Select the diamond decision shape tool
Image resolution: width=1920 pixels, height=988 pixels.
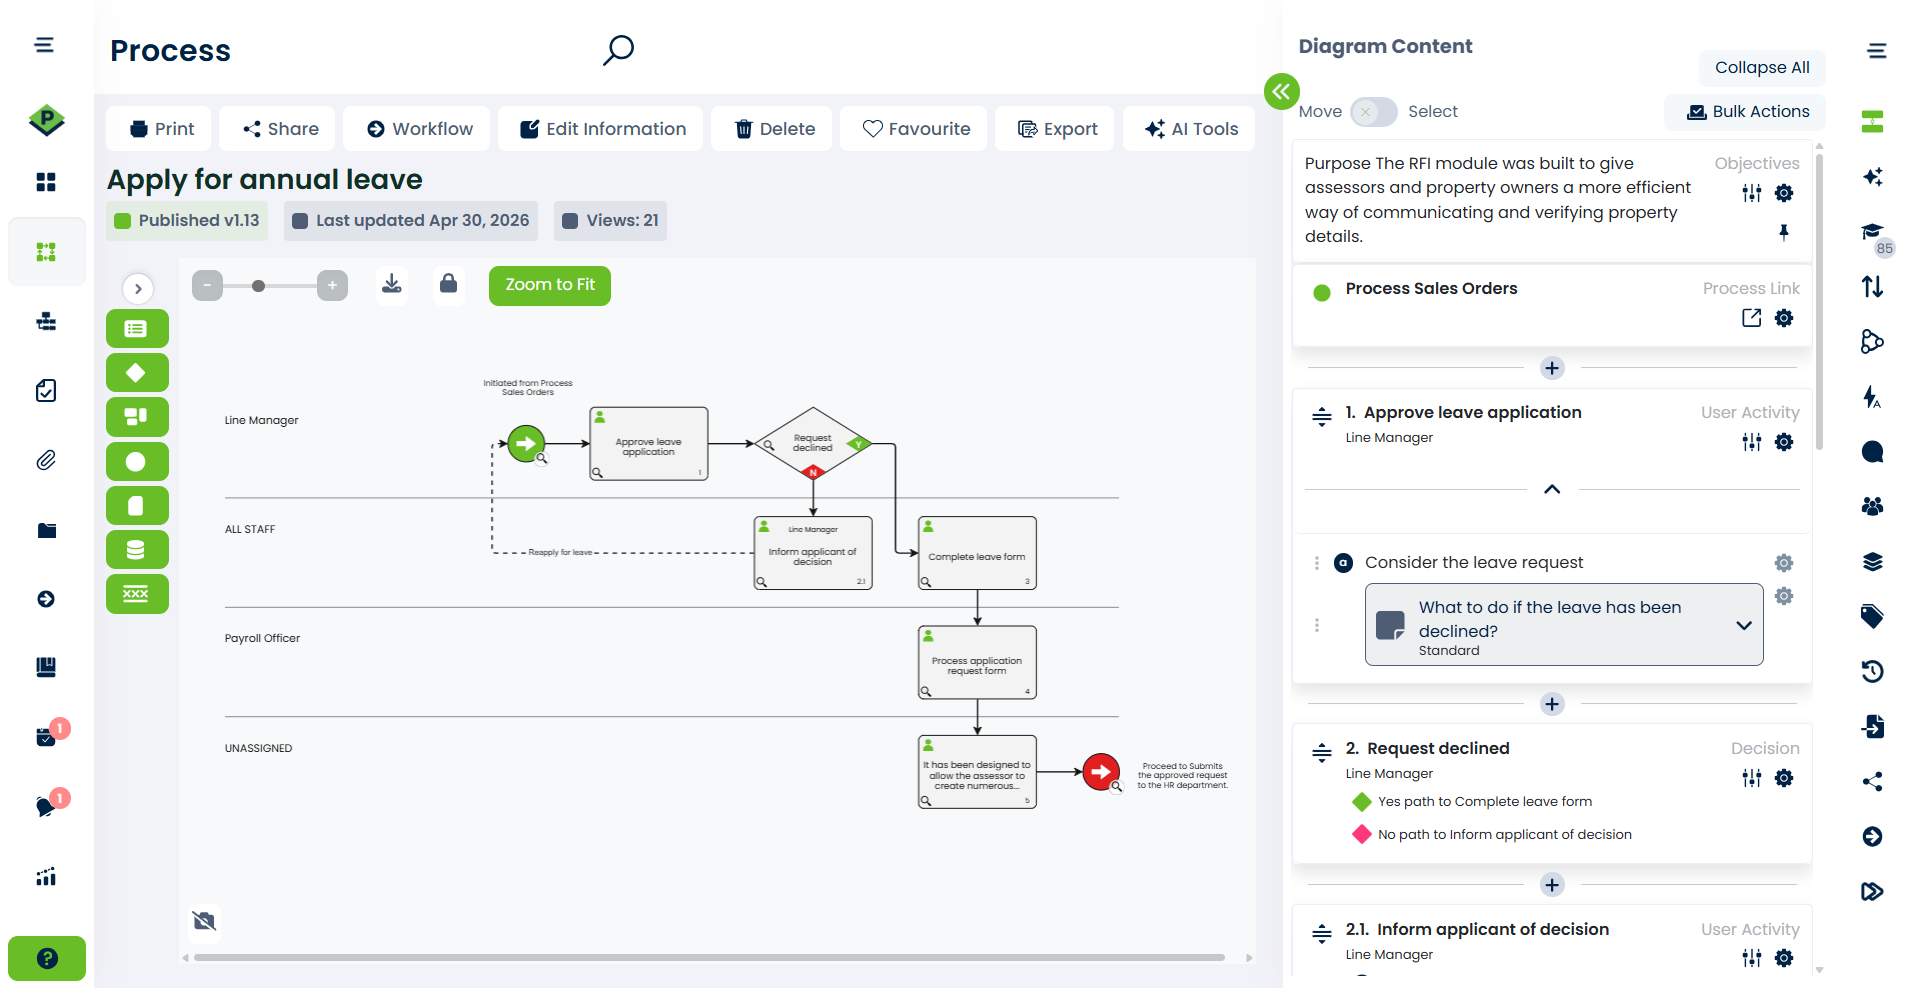click(x=137, y=373)
